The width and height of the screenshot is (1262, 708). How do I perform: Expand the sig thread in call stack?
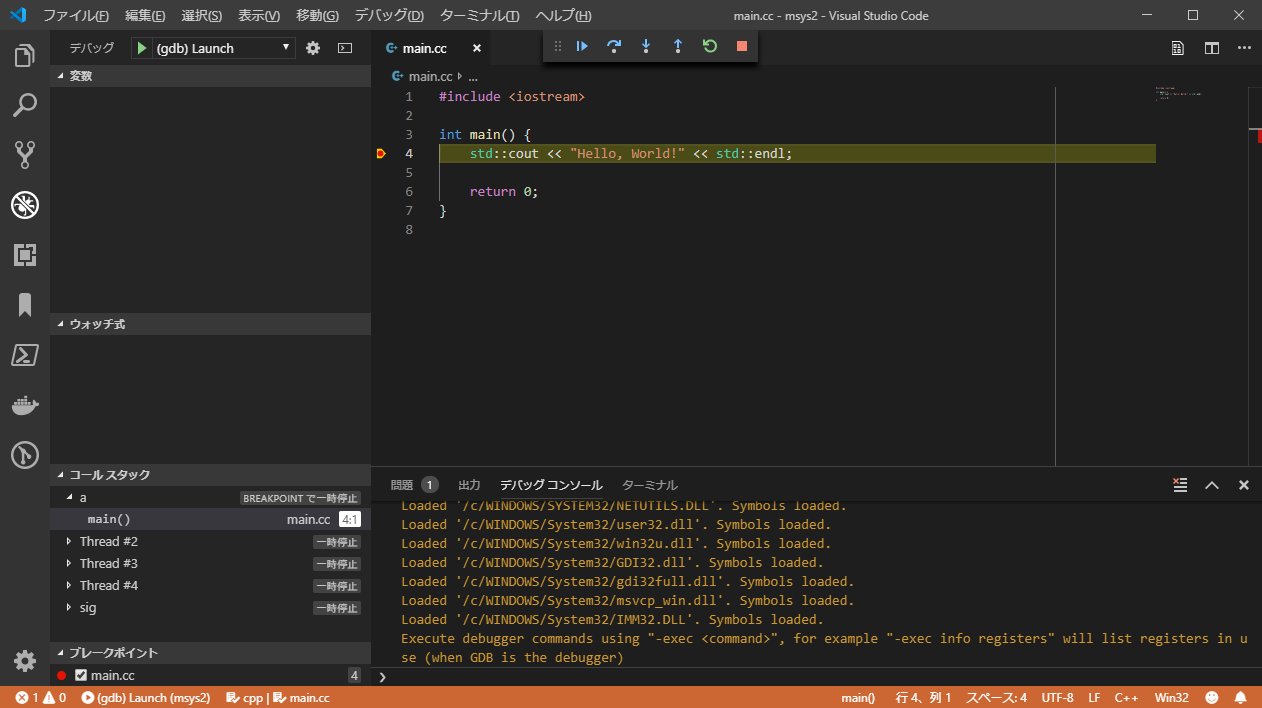pyautogui.click(x=69, y=607)
